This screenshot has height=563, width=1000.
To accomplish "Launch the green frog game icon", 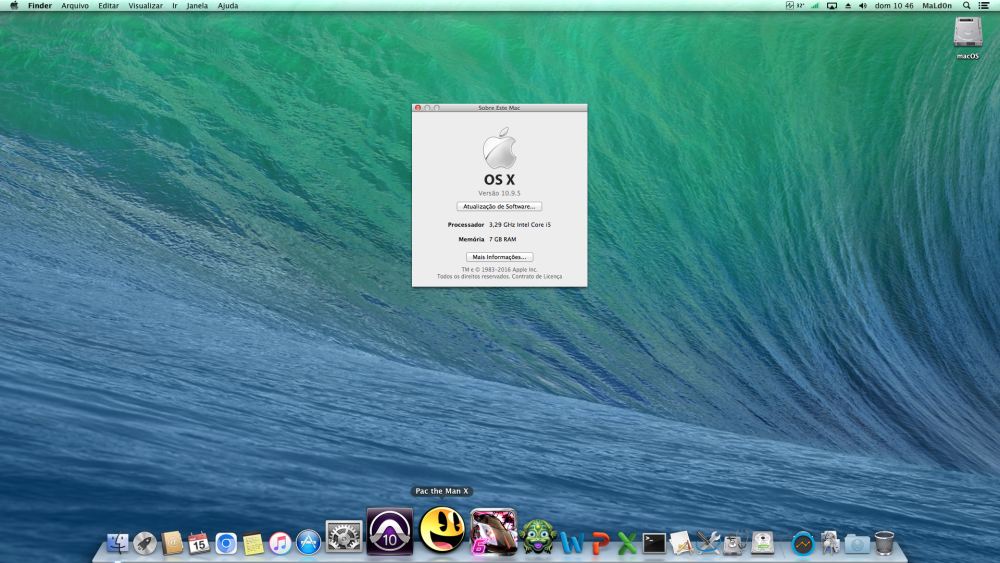I will click(538, 536).
